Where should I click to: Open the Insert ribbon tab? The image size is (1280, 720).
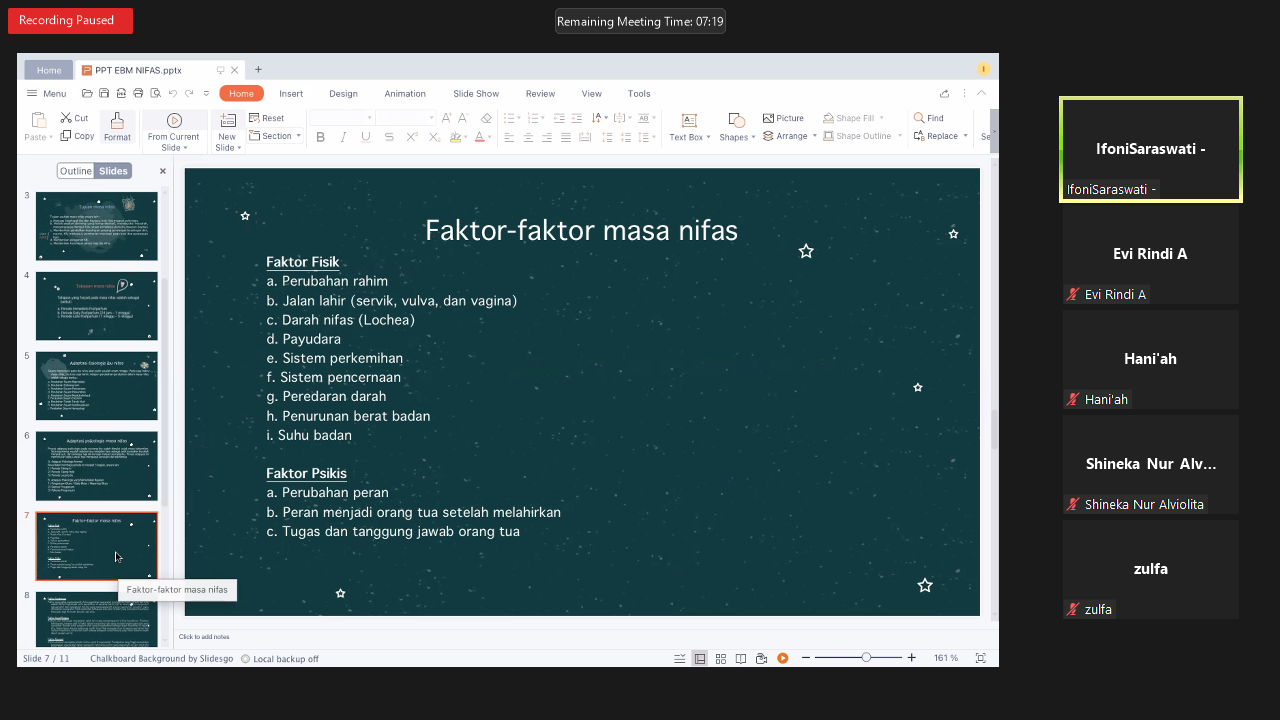point(291,94)
